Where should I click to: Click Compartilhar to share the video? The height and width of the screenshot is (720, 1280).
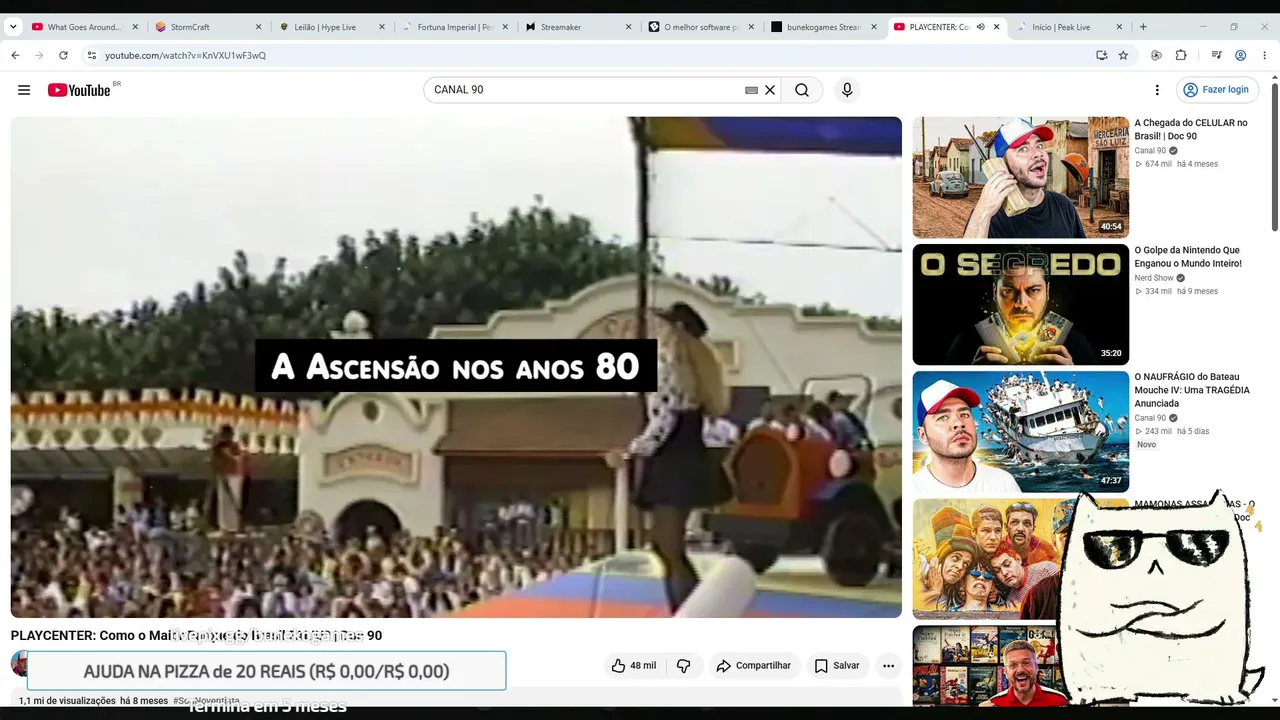[754, 666]
